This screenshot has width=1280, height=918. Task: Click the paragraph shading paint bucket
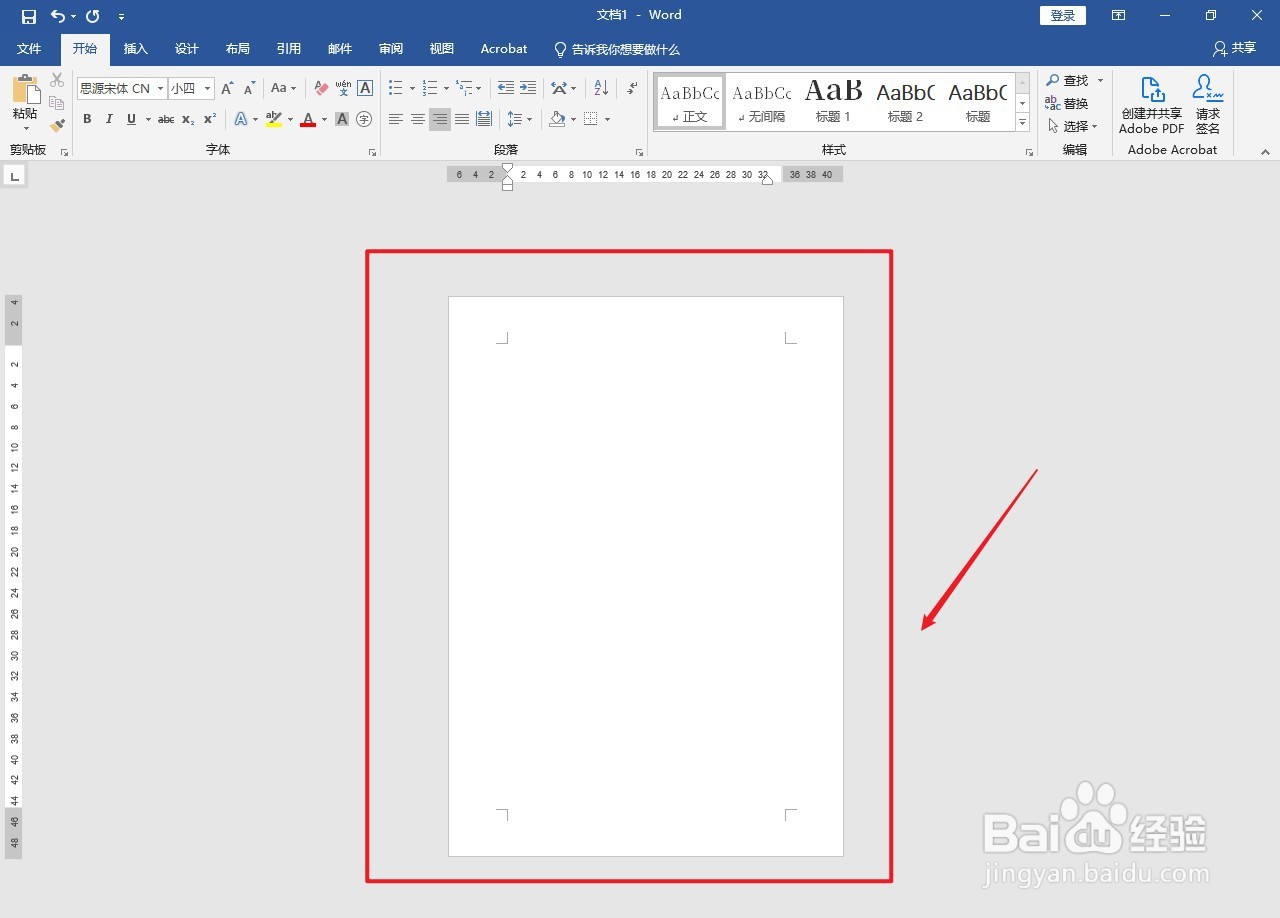pos(557,119)
